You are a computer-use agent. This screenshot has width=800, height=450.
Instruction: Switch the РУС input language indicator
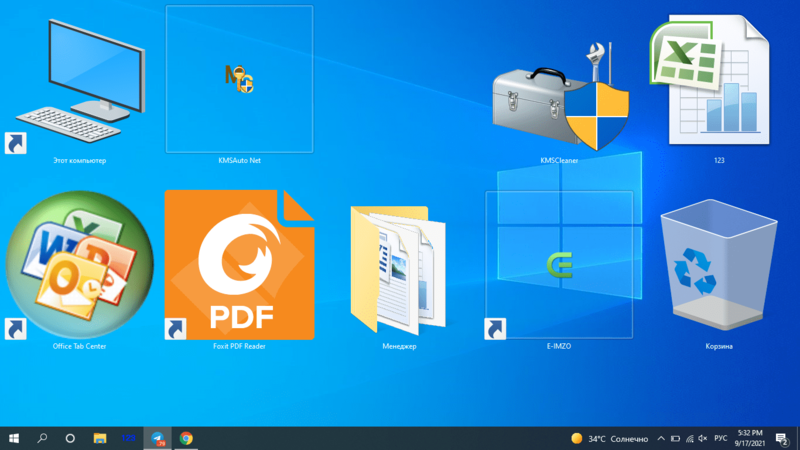[721, 439]
